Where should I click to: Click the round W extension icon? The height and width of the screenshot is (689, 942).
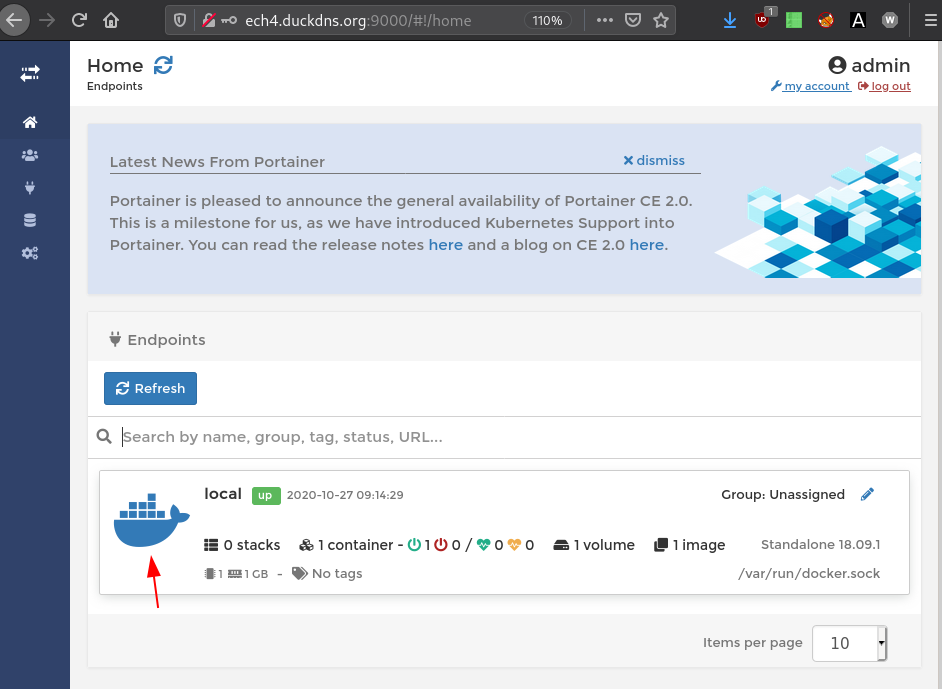(890, 20)
